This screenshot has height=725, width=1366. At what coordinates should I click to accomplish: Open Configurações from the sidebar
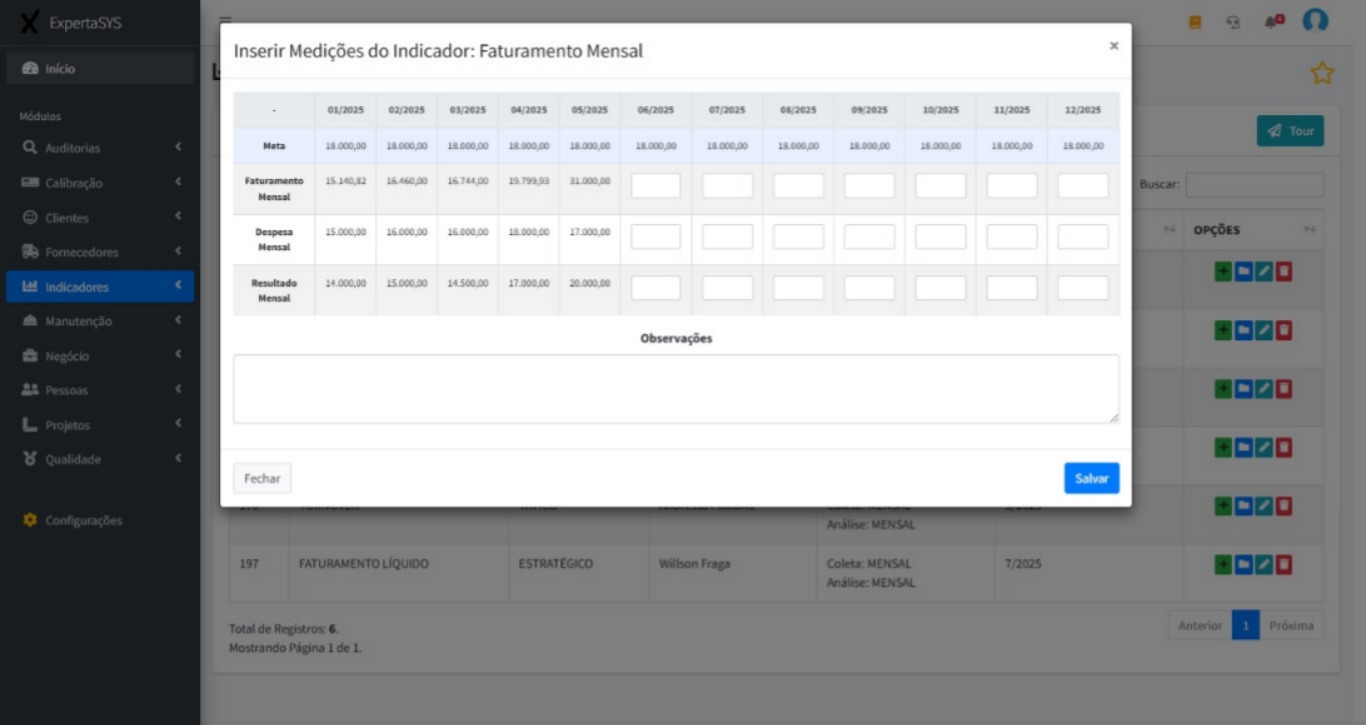(x=81, y=520)
